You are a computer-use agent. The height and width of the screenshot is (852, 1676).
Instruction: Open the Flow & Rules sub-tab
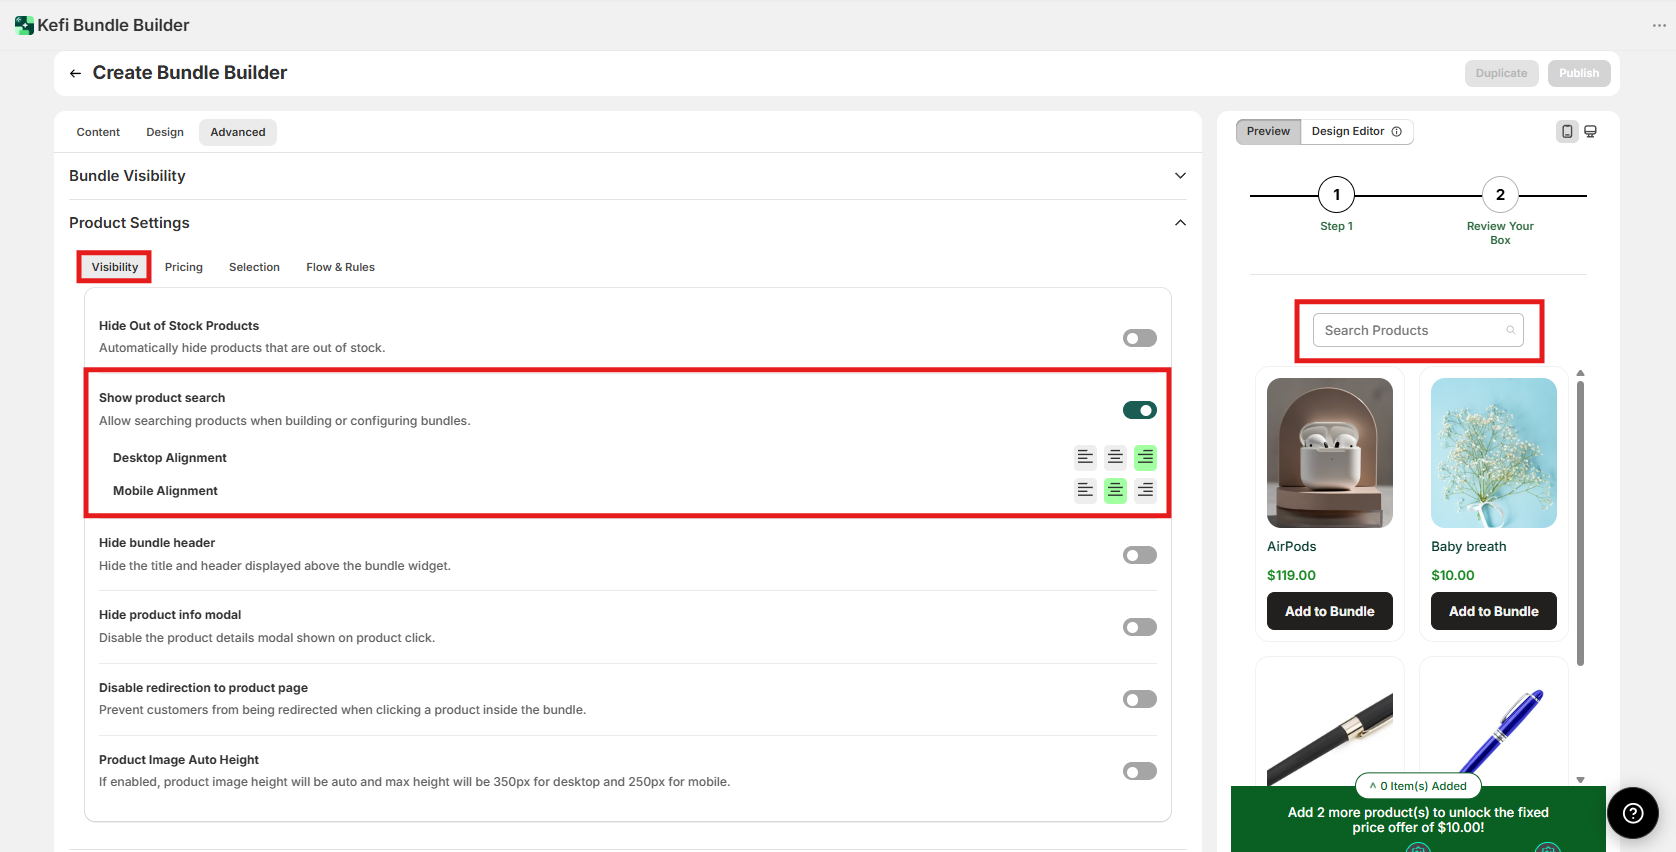click(340, 267)
